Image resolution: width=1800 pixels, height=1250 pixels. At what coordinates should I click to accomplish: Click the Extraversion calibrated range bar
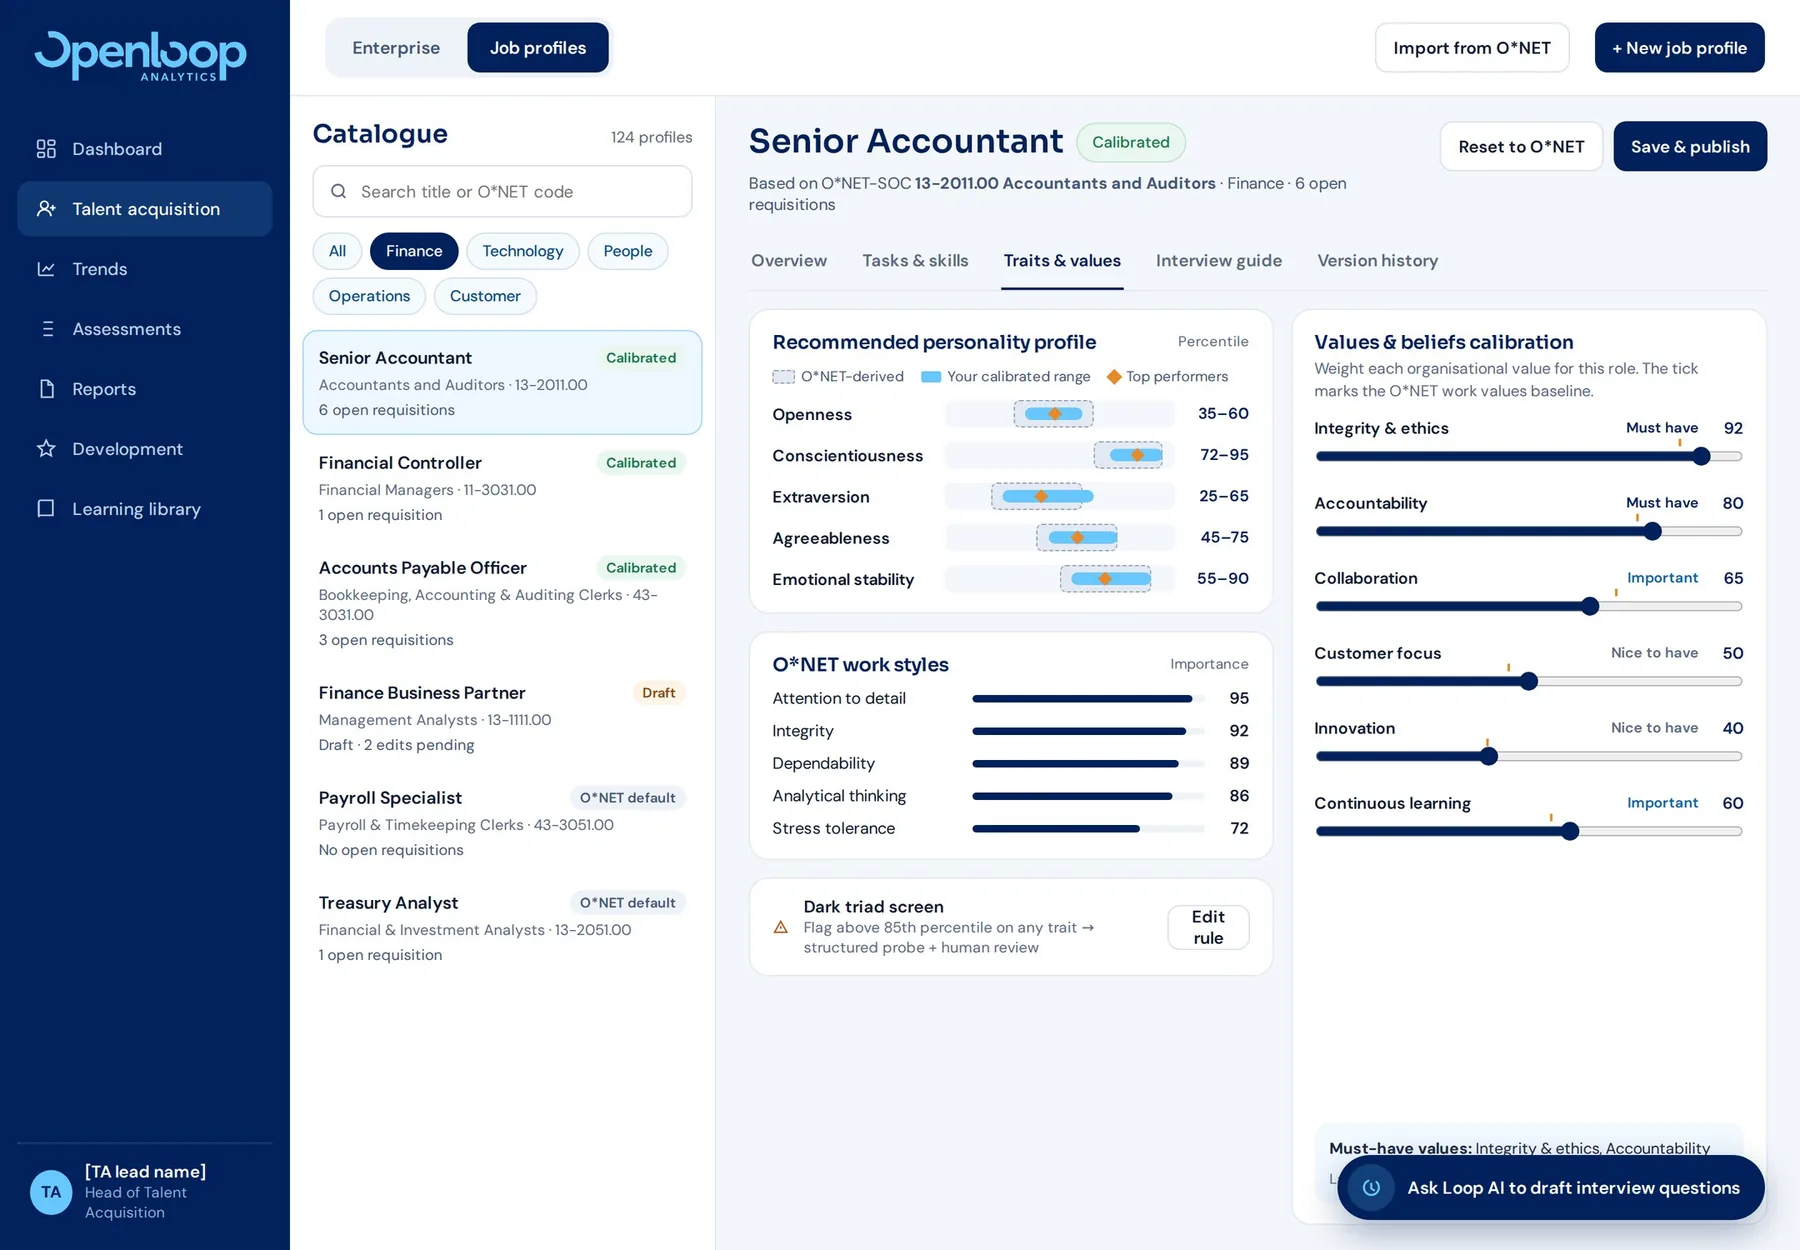[x=1047, y=496]
